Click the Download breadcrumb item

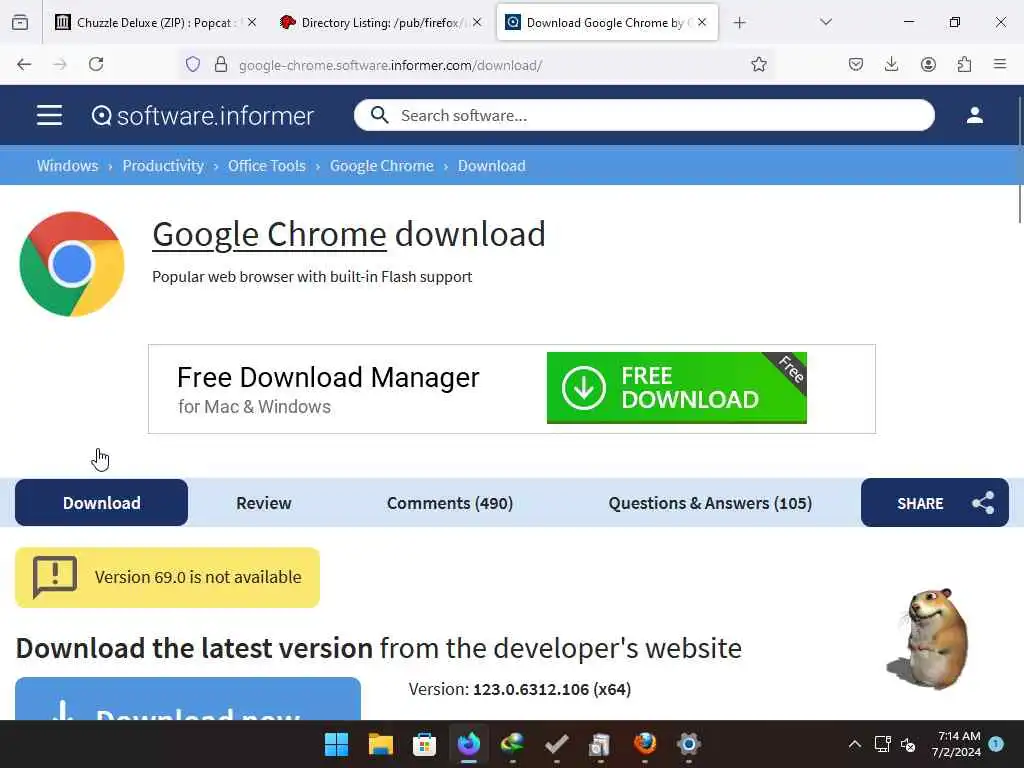pos(492,166)
